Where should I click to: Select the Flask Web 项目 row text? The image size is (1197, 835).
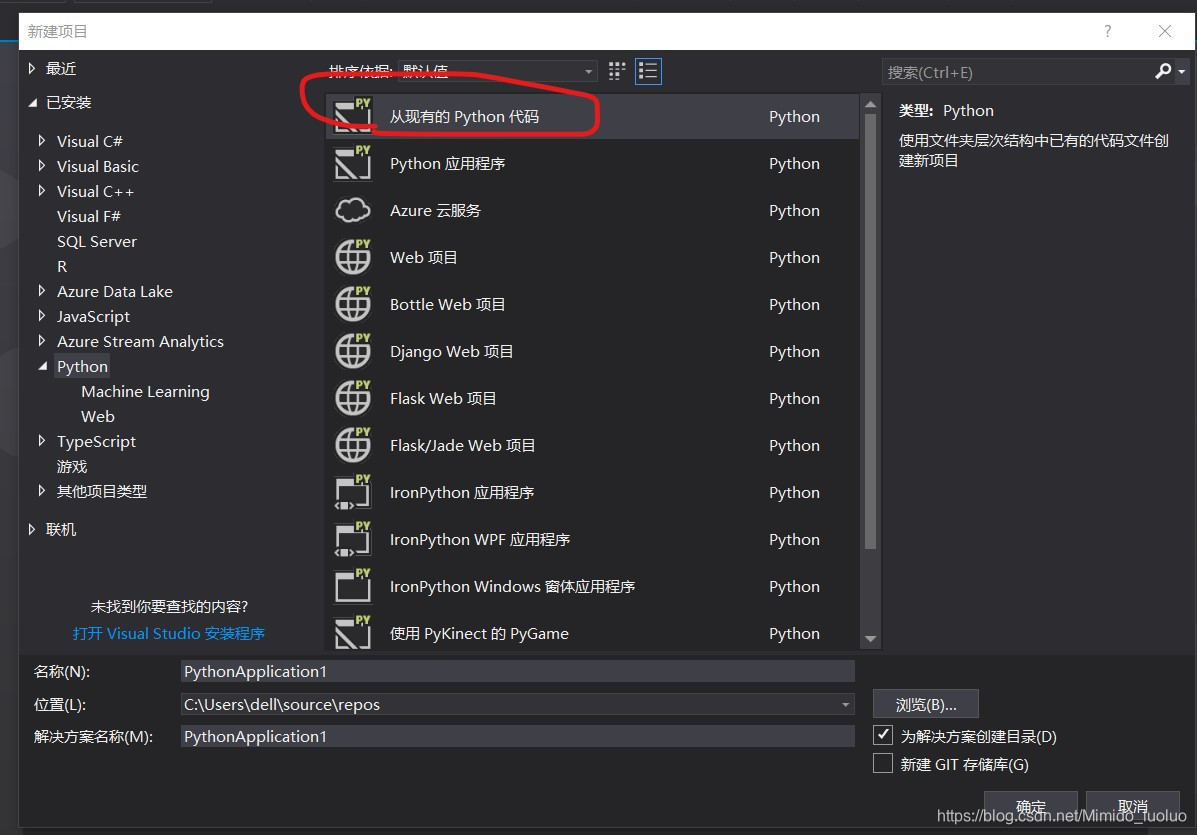[443, 398]
